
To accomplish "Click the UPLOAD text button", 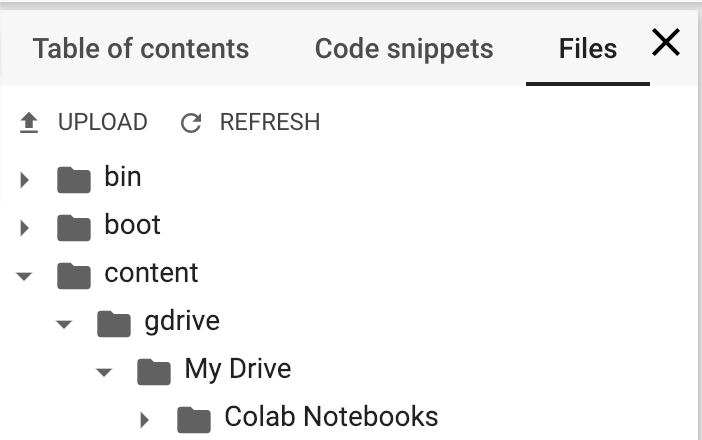I will 103,122.
